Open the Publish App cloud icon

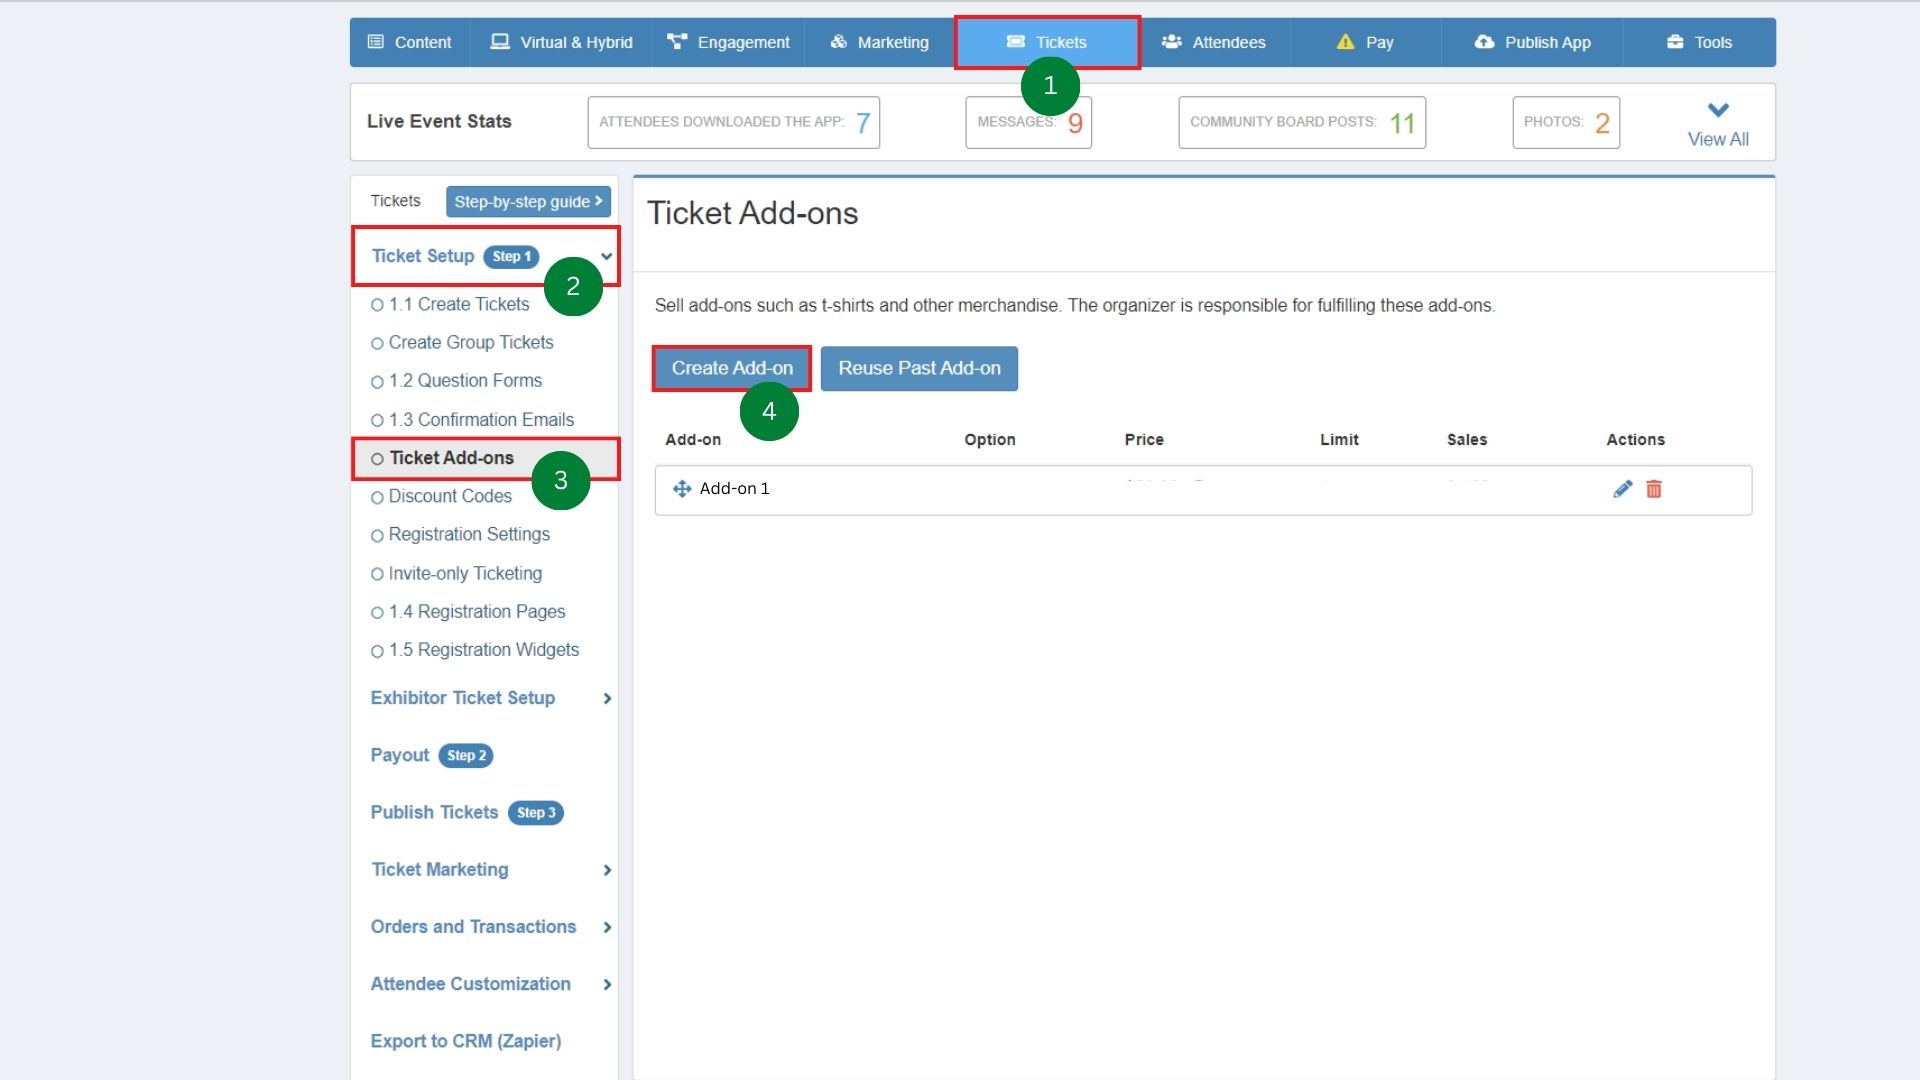(1482, 42)
